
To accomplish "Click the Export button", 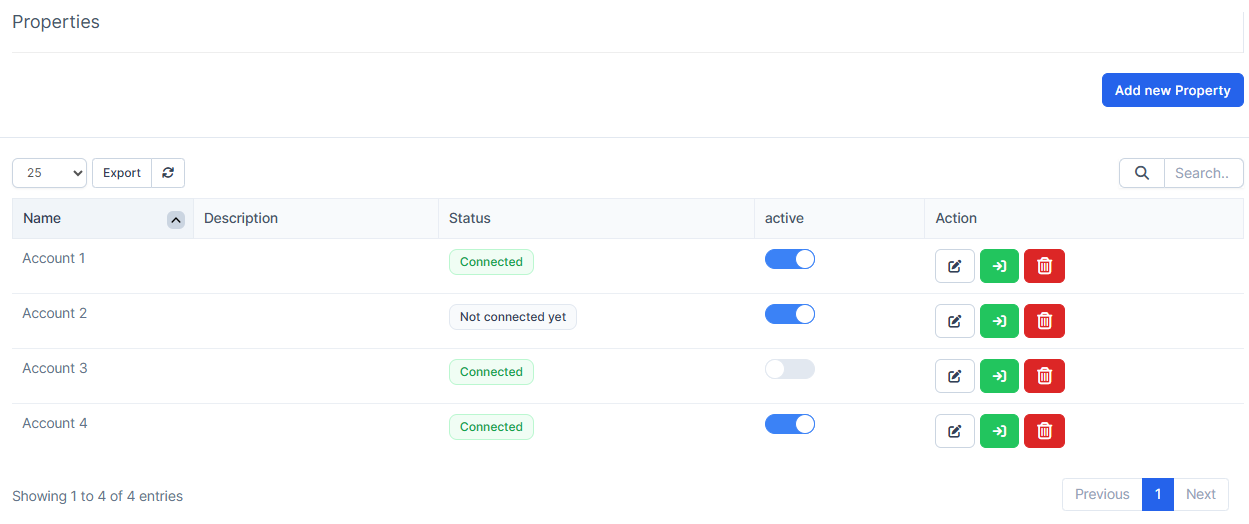I will [x=122, y=173].
